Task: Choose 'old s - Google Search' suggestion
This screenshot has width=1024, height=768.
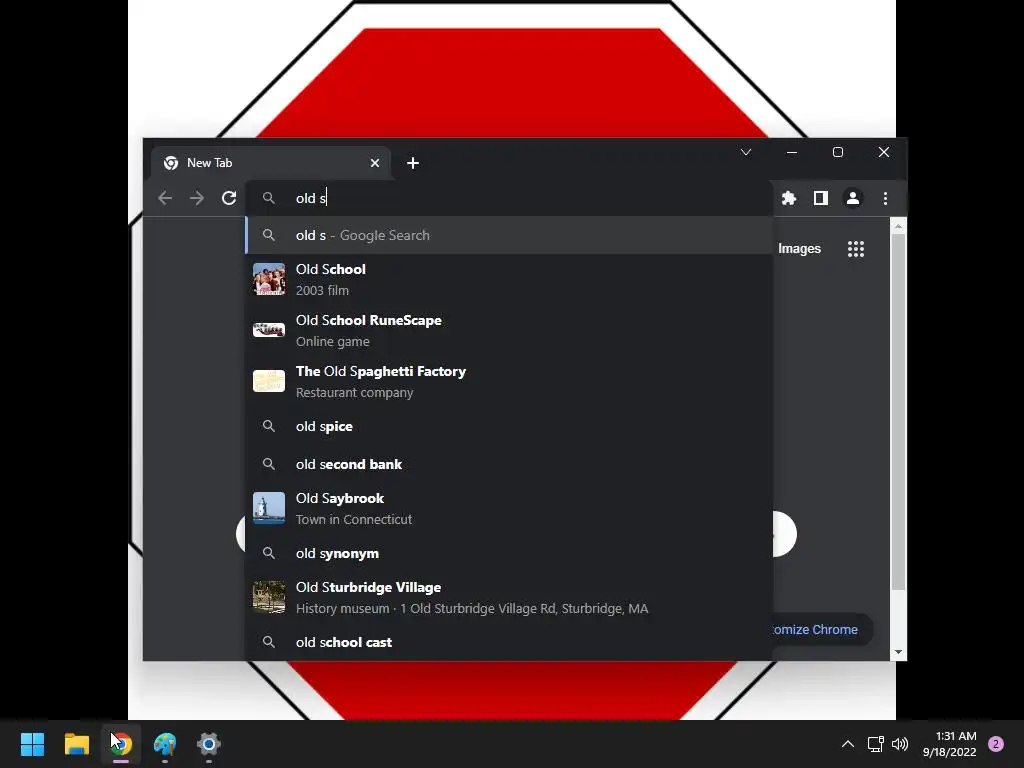Action: pyautogui.click(x=509, y=235)
